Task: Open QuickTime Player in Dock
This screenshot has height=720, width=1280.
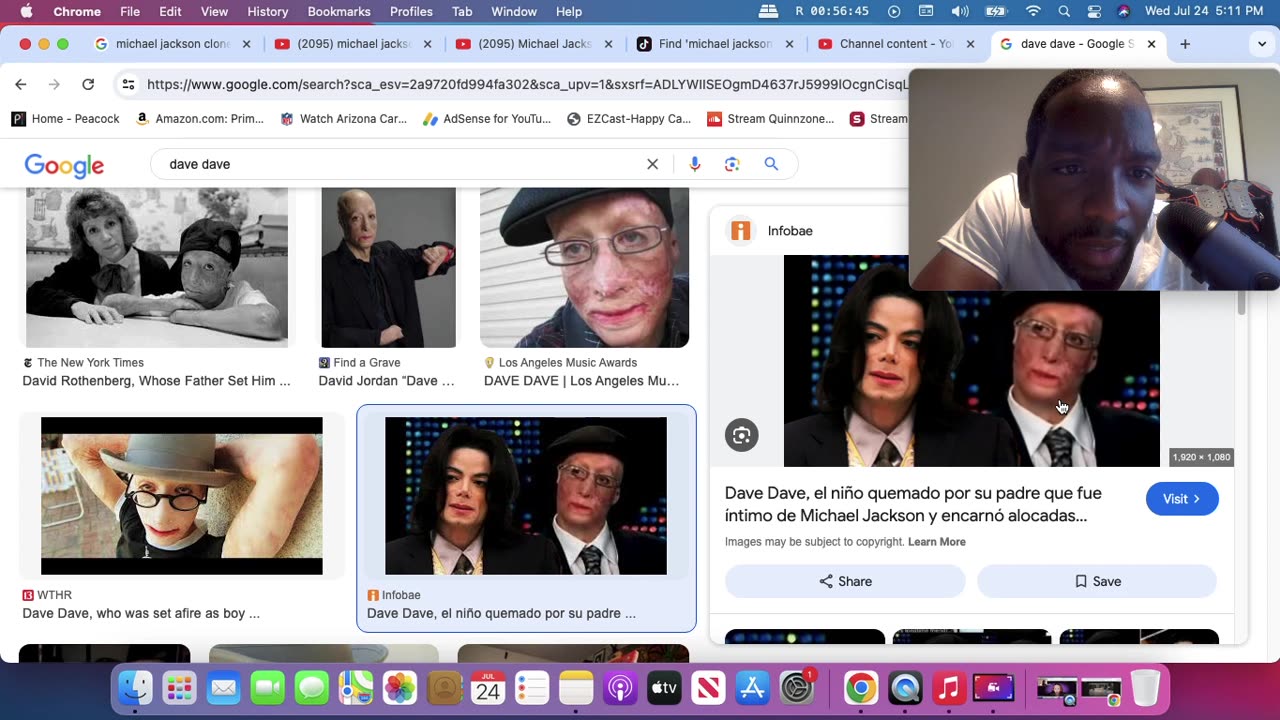Action: pos(905,688)
